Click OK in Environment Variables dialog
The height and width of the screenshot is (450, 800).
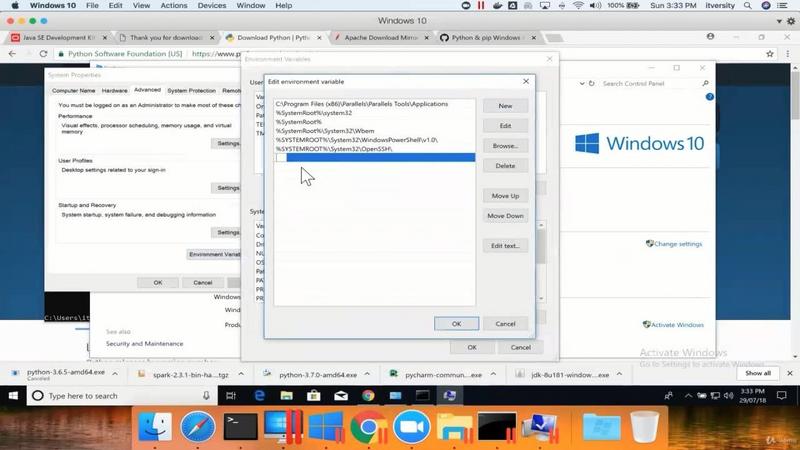(472, 347)
